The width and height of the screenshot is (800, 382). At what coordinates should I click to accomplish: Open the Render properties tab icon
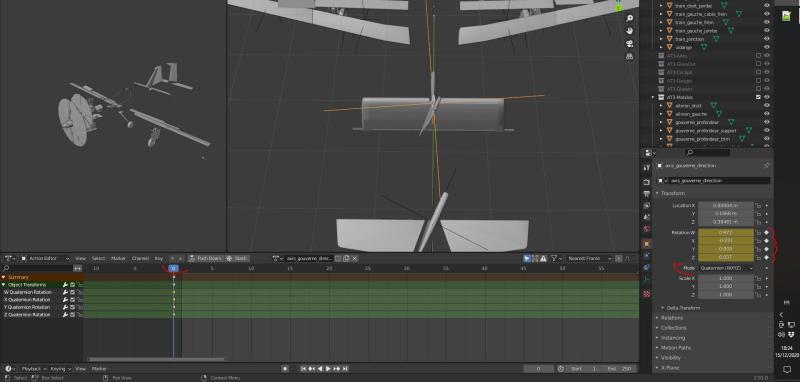[646, 182]
